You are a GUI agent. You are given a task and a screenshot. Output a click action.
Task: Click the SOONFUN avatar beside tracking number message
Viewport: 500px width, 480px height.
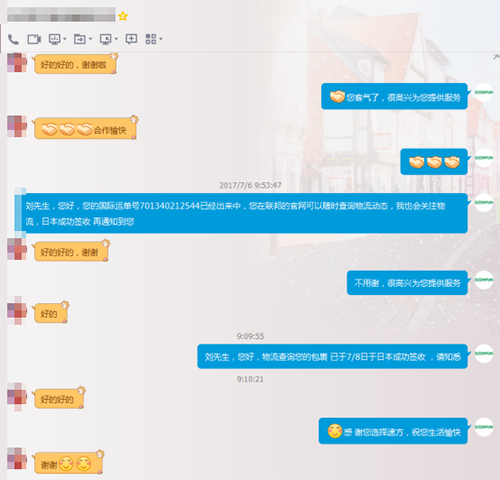click(x=484, y=202)
